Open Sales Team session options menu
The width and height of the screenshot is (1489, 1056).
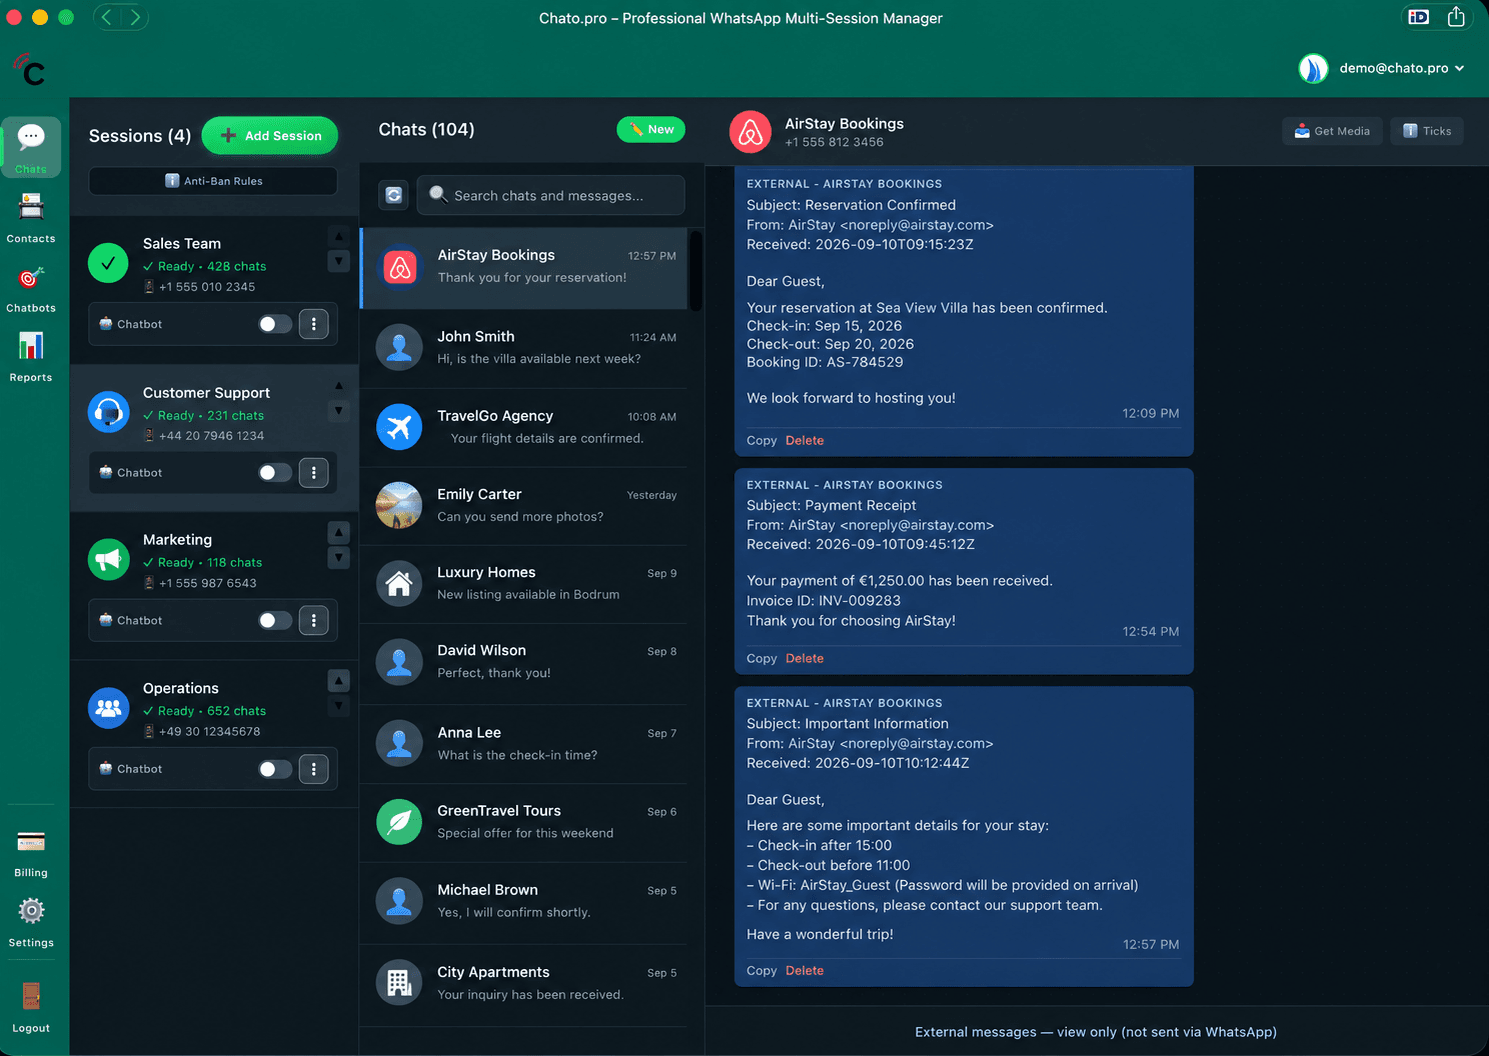(314, 324)
